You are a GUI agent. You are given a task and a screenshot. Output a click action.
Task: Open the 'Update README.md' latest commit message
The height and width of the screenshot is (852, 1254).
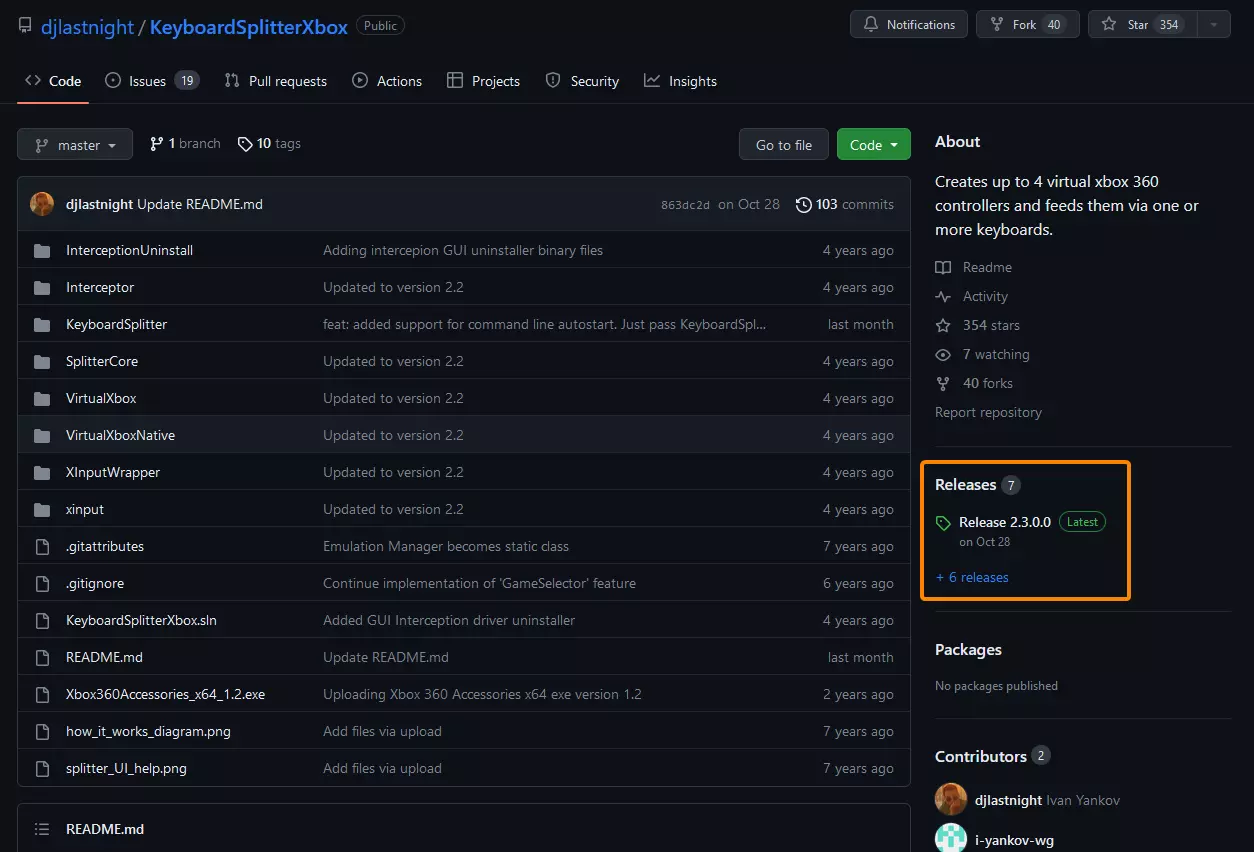[x=200, y=204]
